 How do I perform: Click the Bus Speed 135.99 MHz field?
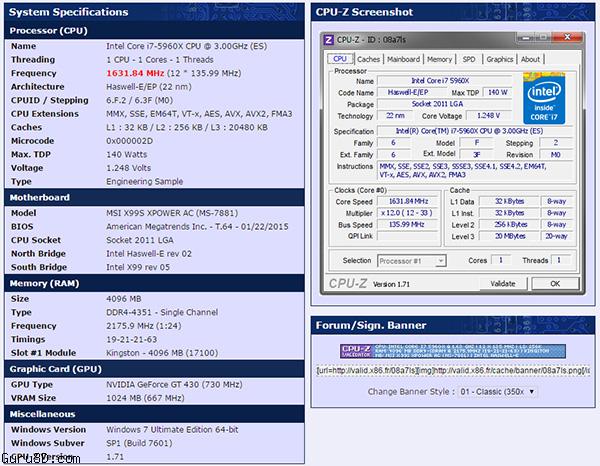coord(408,225)
